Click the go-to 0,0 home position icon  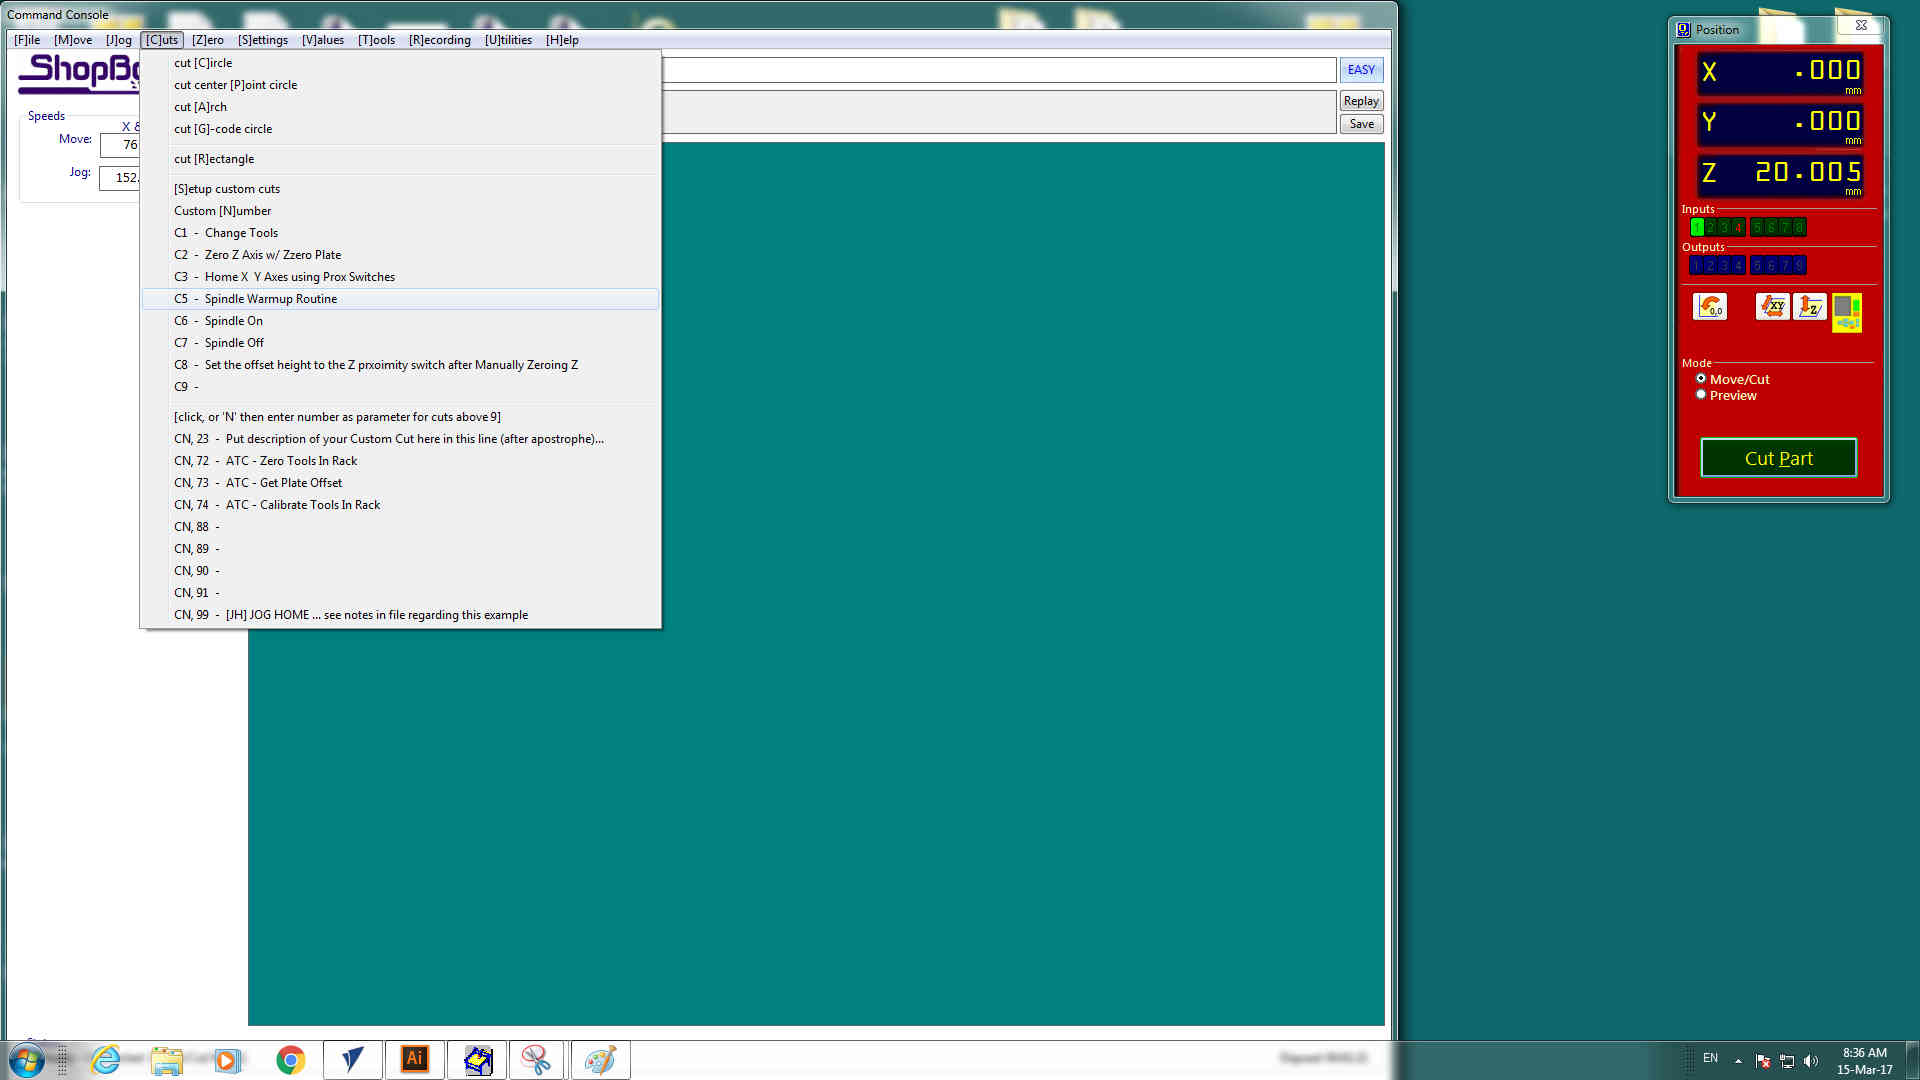pyautogui.click(x=1710, y=306)
